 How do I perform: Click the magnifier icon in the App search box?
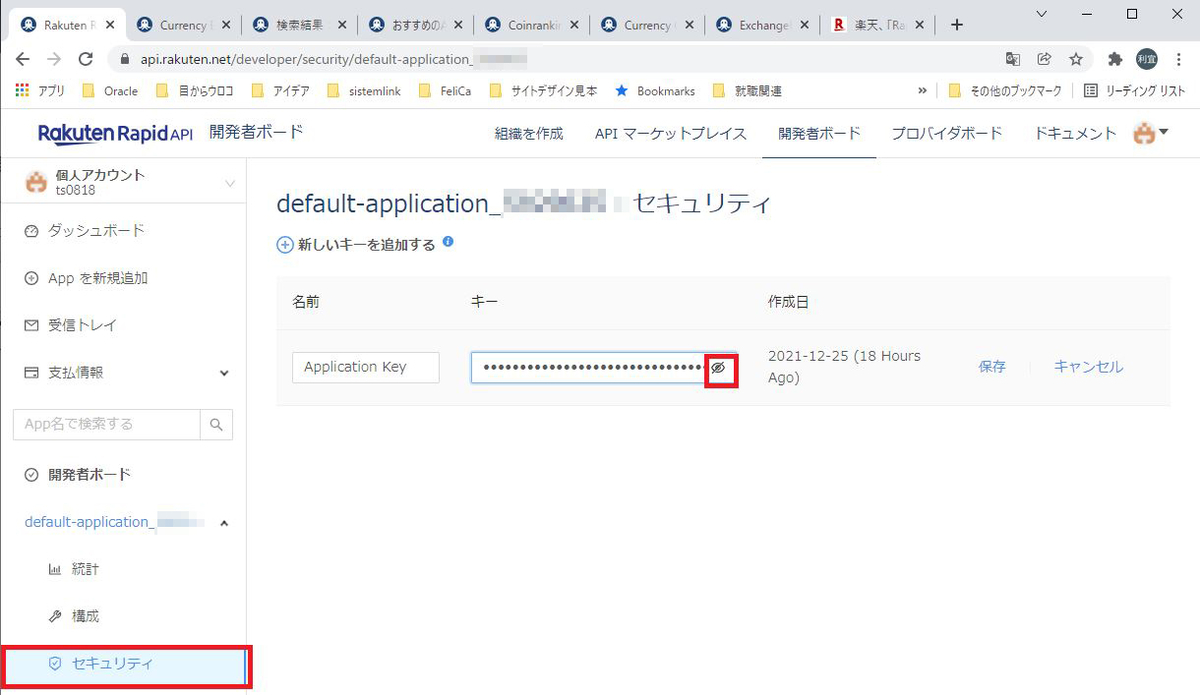[x=216, y=424]
